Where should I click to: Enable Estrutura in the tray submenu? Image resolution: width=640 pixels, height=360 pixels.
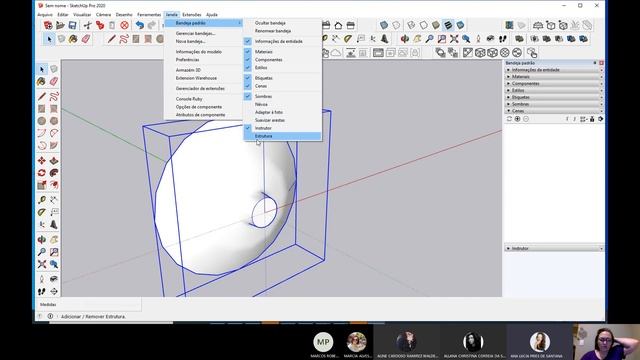[282, 136]
